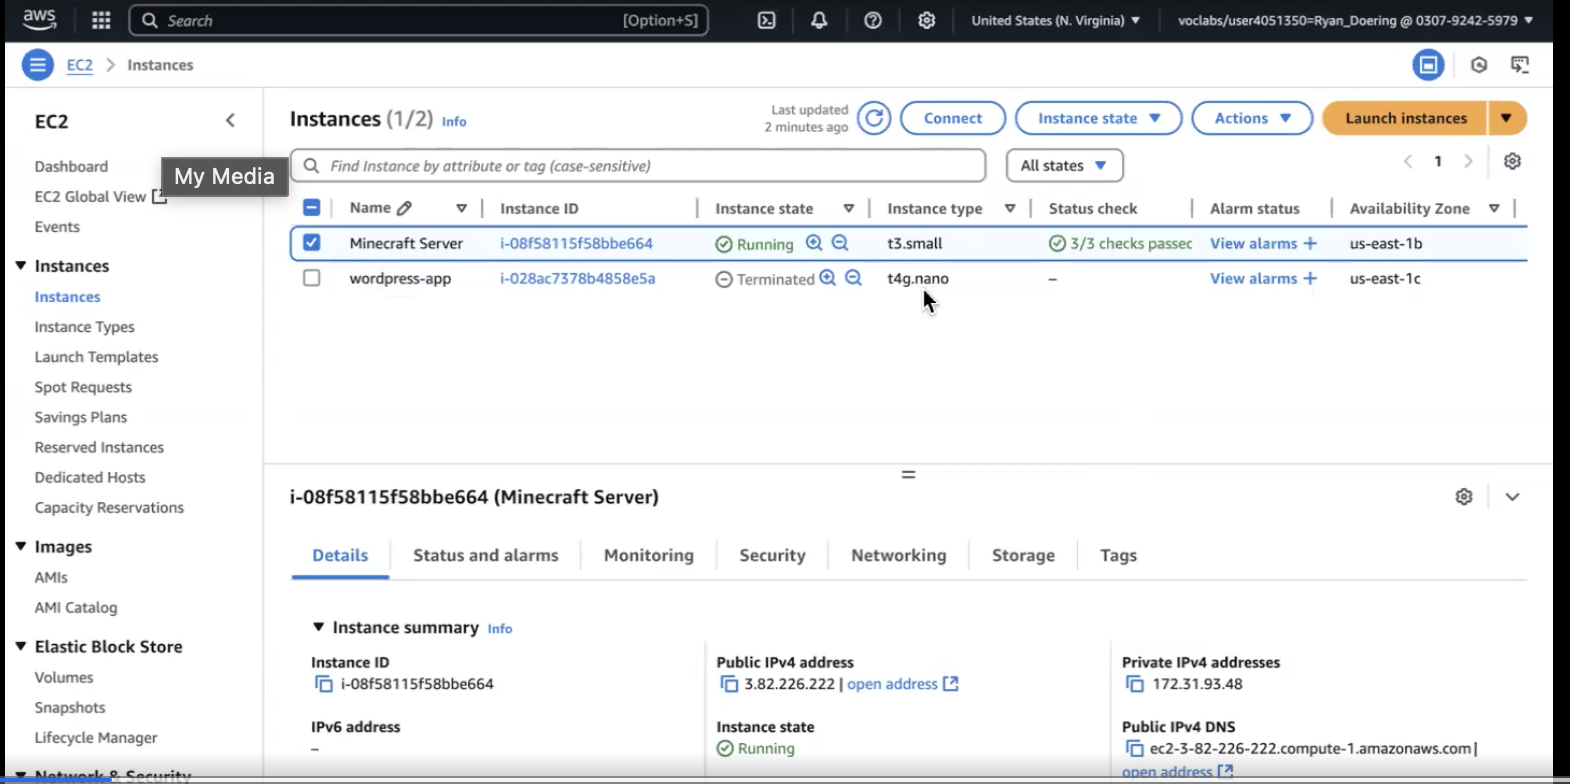Open the All states filter dropdown
1570x784 pixels.
coord(1064,165)
